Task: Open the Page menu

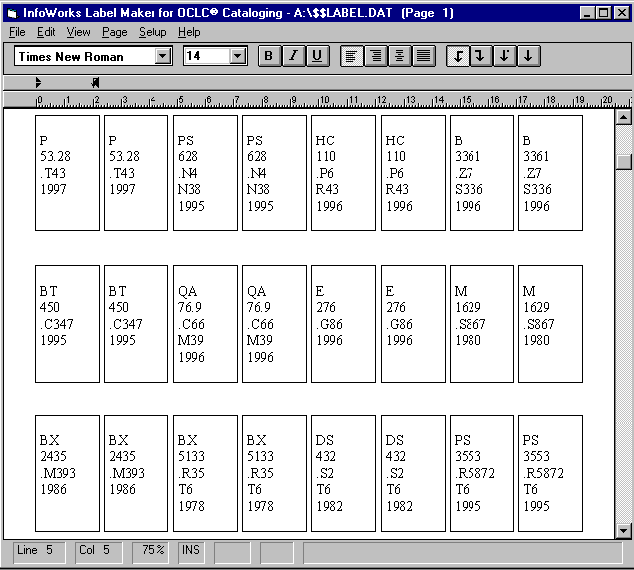Action: click(x=114, y=32)
